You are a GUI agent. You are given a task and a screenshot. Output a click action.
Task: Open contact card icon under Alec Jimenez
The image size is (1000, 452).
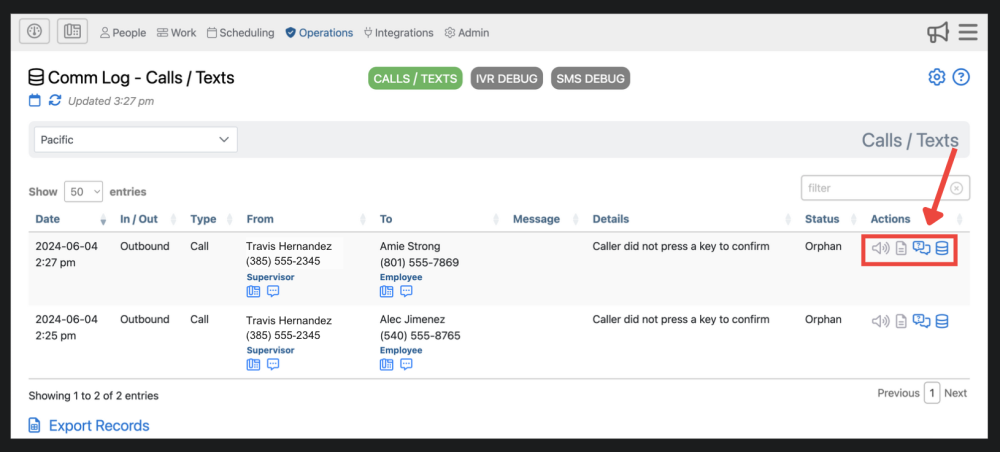(386, 365)
